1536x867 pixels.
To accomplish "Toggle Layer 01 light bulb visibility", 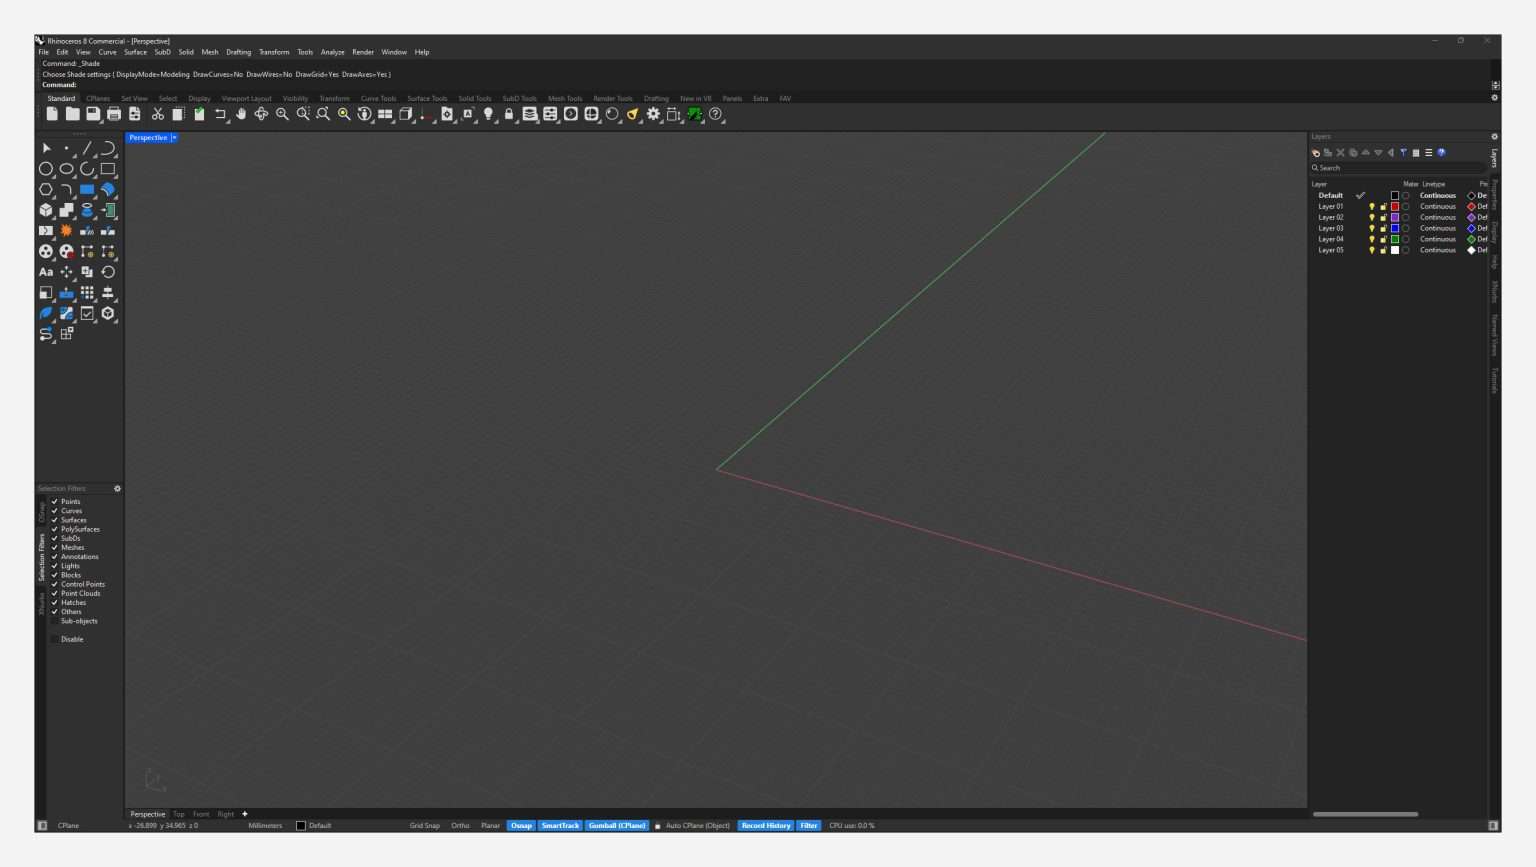I will pos(1372,207).
